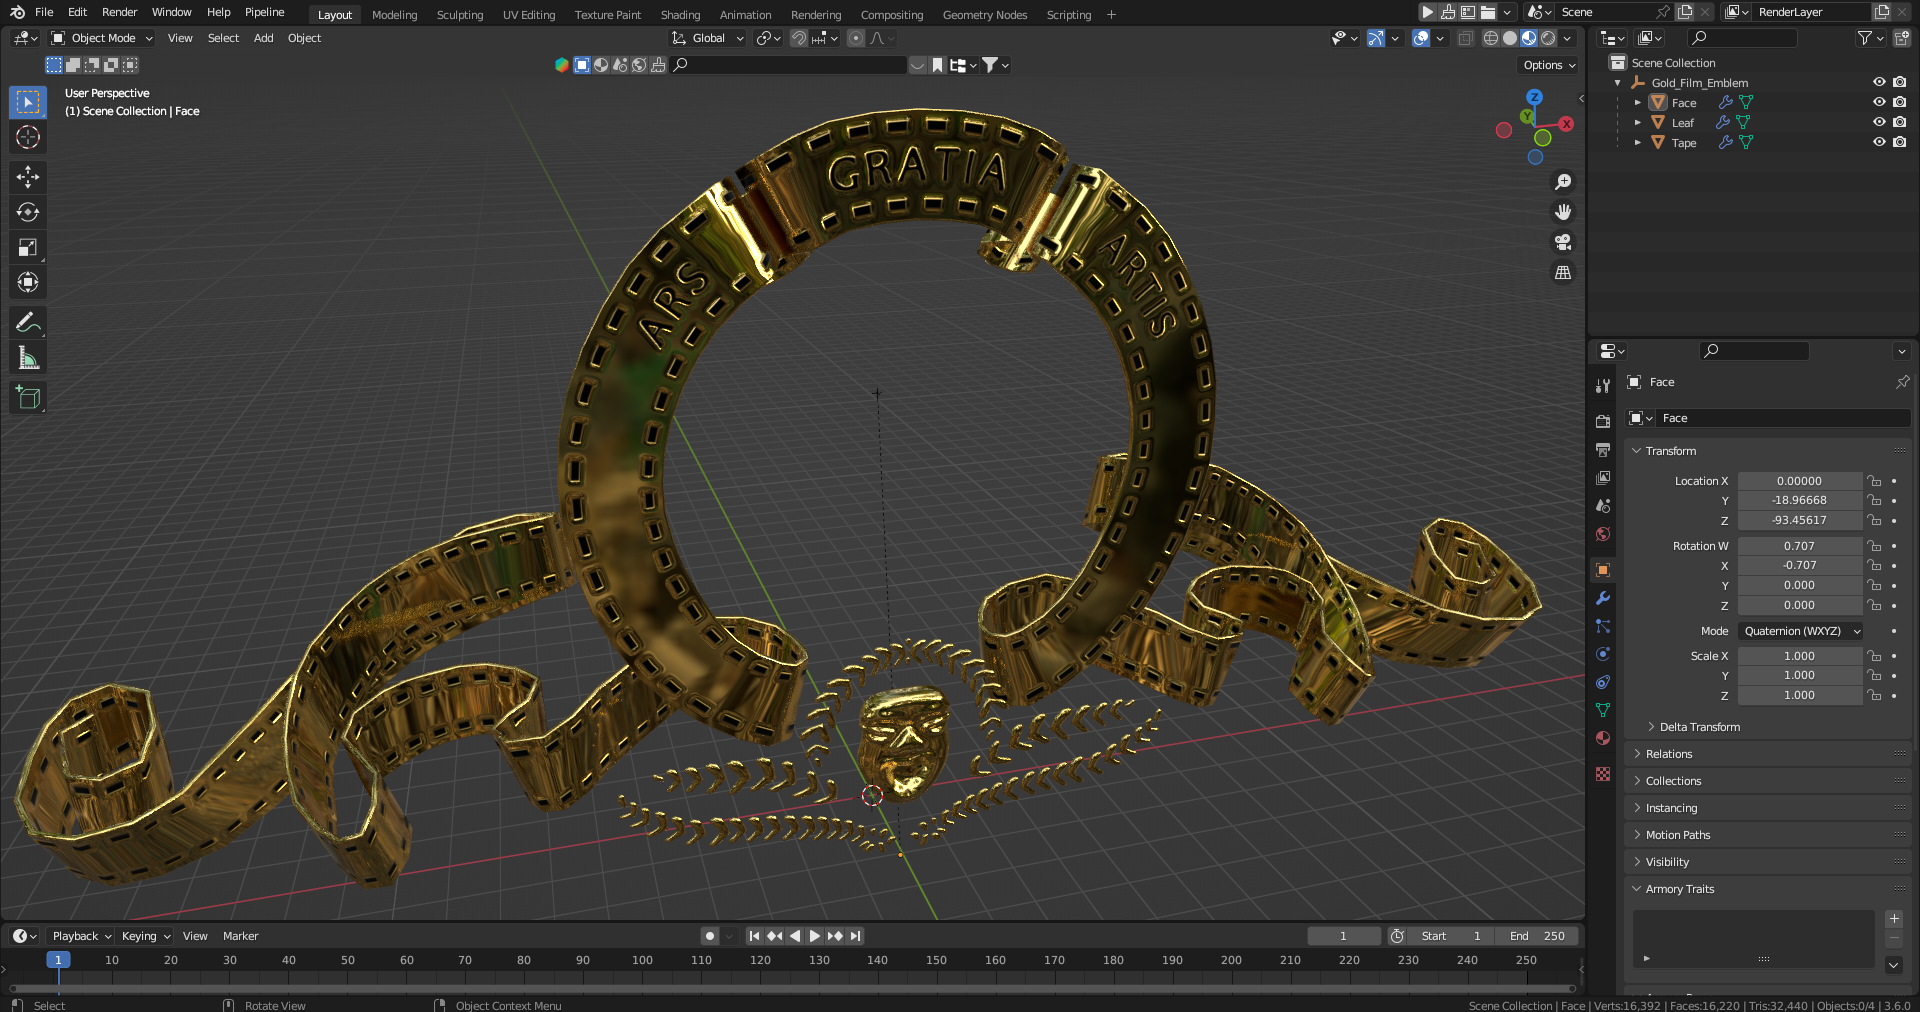Select the Add Cube tool

[x=28, y=398]
